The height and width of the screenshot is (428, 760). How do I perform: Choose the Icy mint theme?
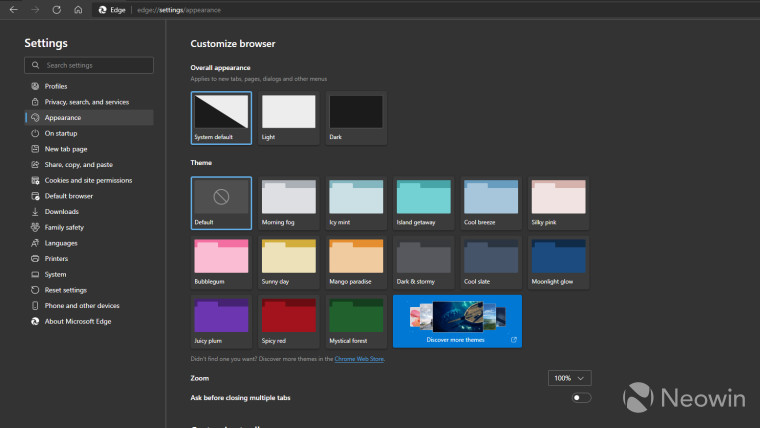point(356,203)
